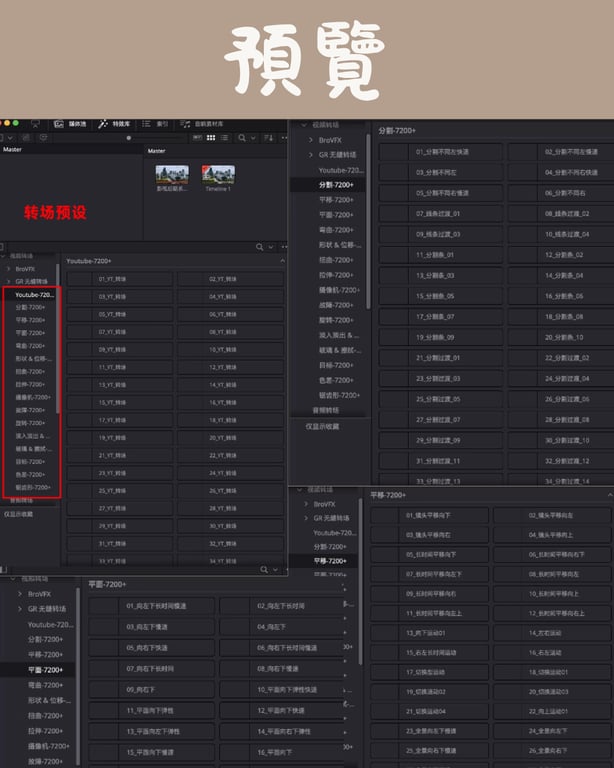Screen dimensions: 614x768
Task: Open the 媒体池 media pool panel button
Action: [x=70, y=124]
